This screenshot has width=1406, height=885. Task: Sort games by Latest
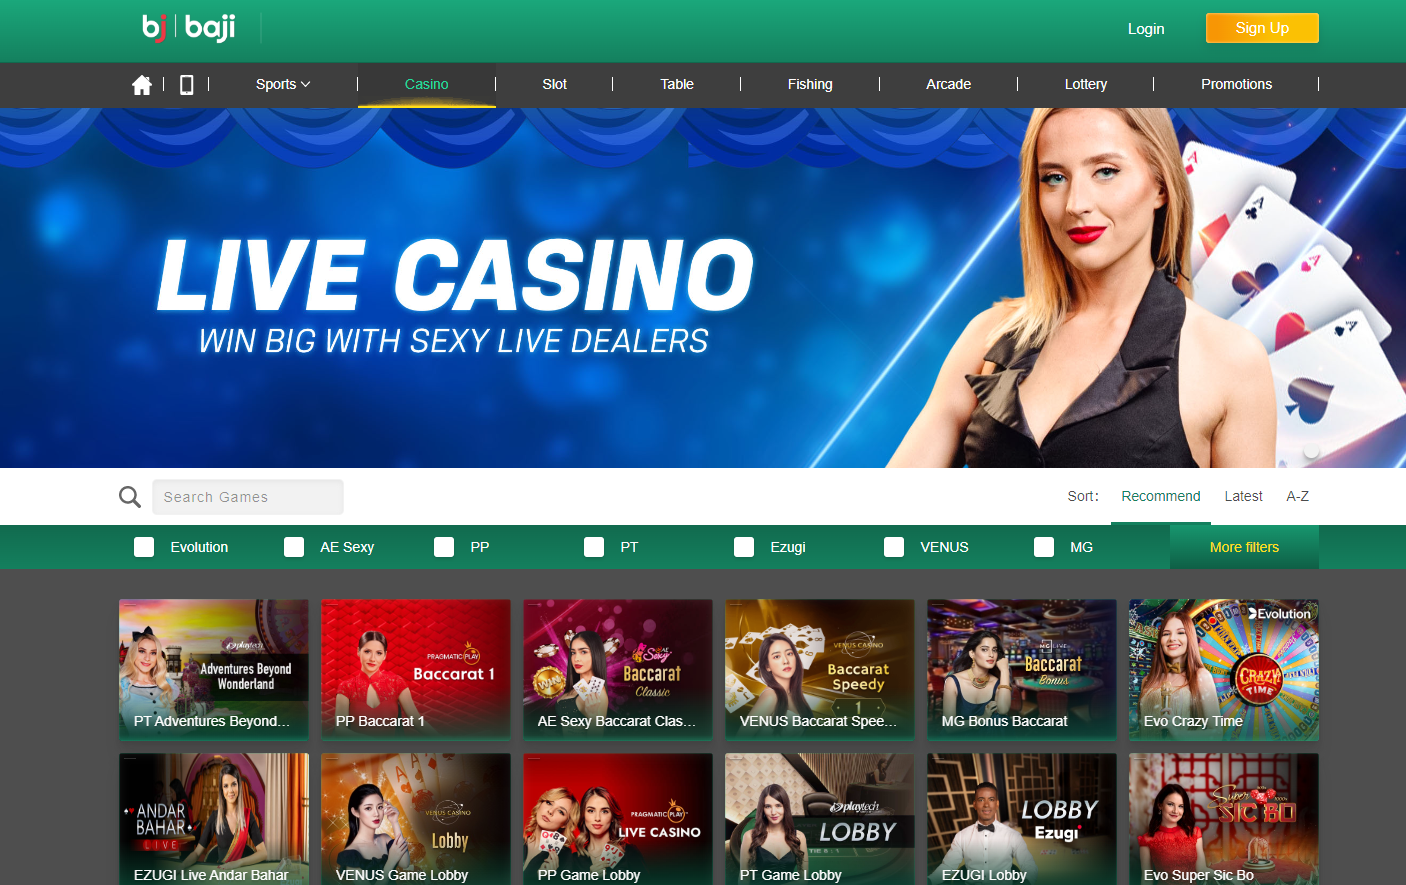(x=1243, y=496)
